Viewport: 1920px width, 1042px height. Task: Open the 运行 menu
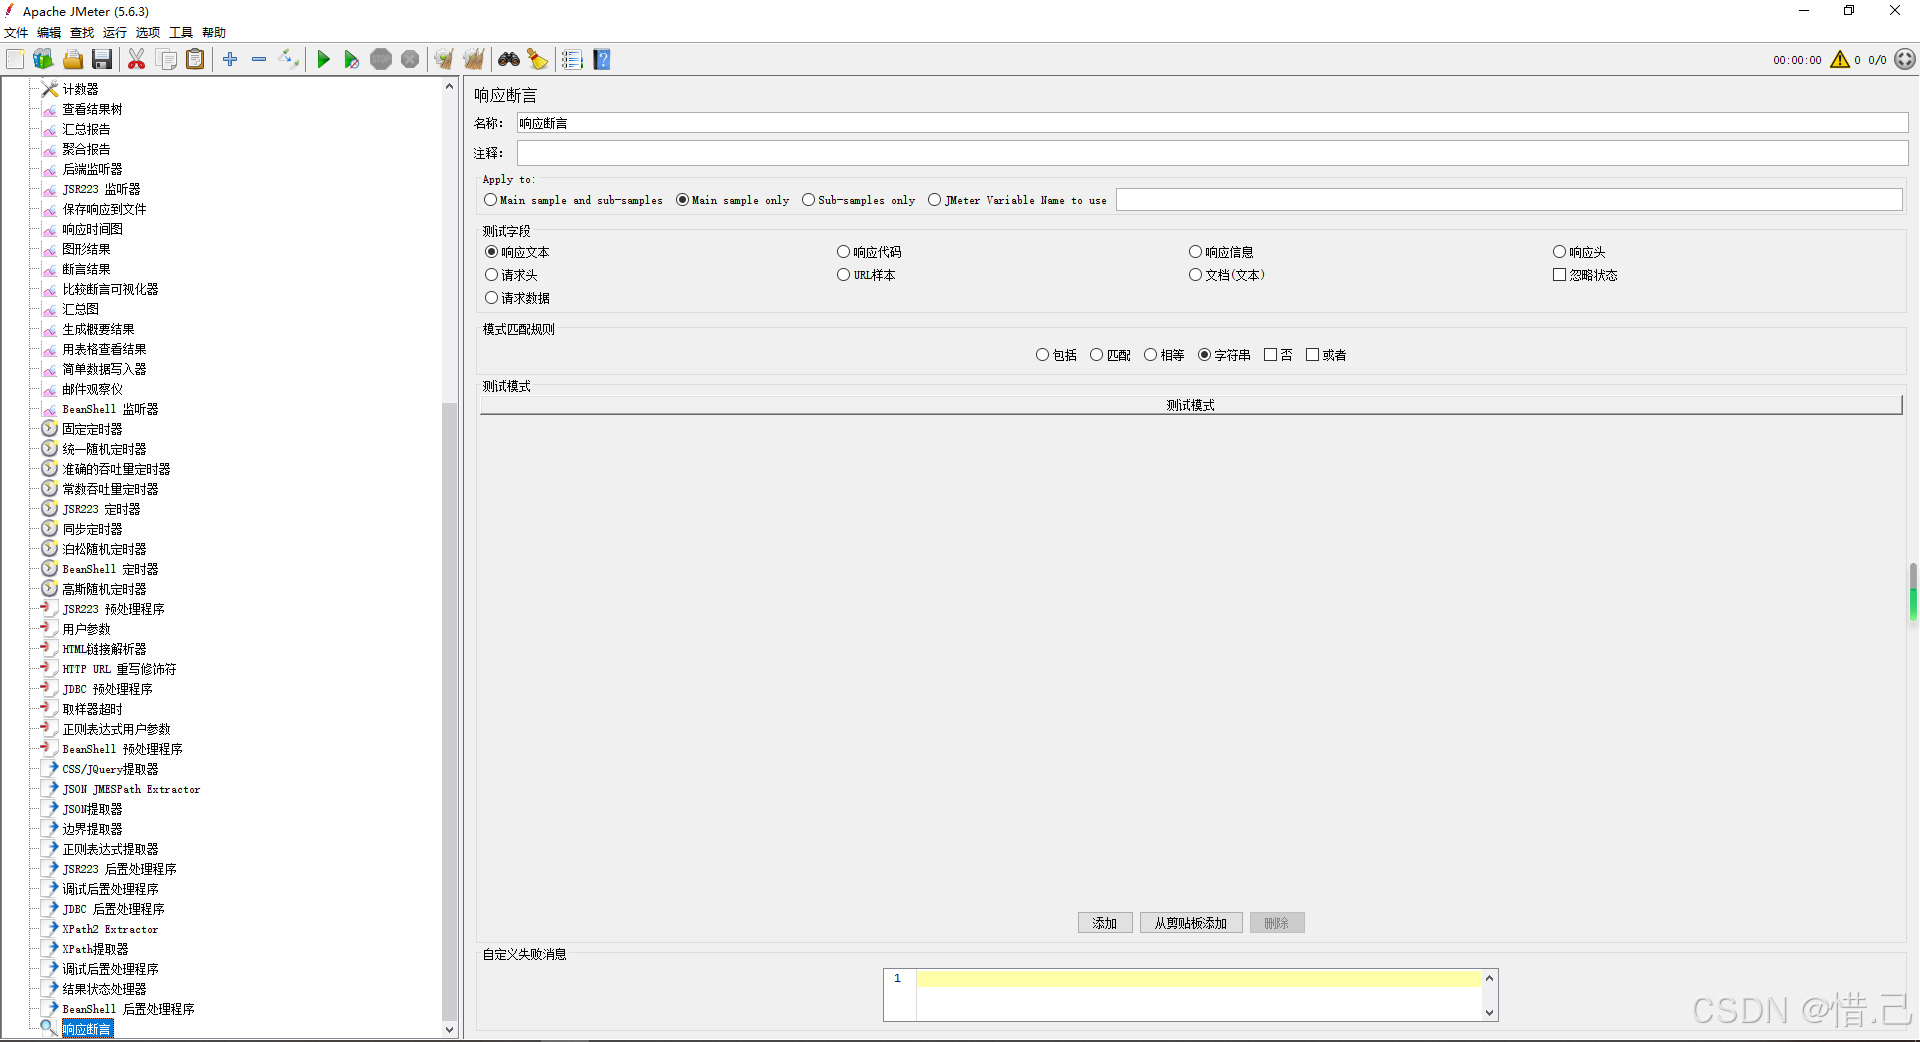[115, 32]
